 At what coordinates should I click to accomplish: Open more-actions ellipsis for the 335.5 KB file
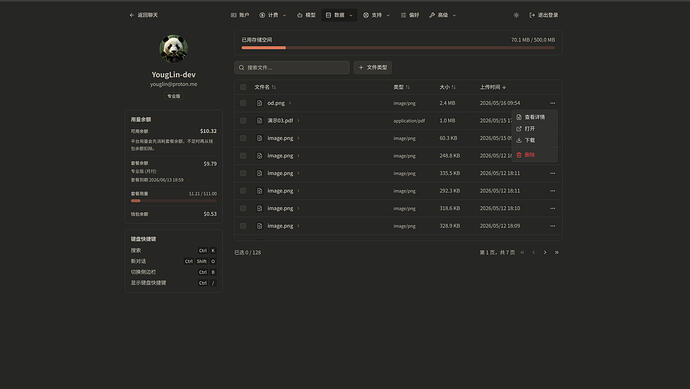click(x=552, y=173)
